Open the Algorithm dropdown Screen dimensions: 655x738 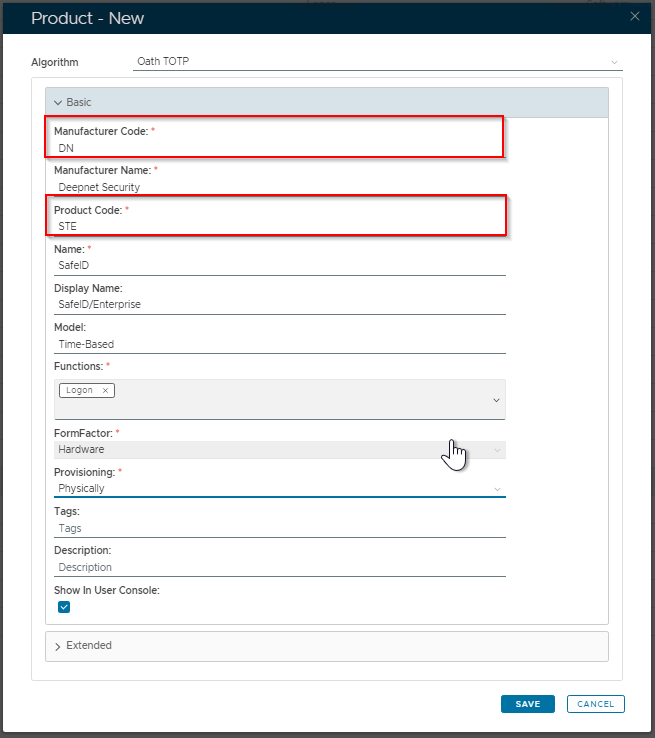click(x=375, y=62)
